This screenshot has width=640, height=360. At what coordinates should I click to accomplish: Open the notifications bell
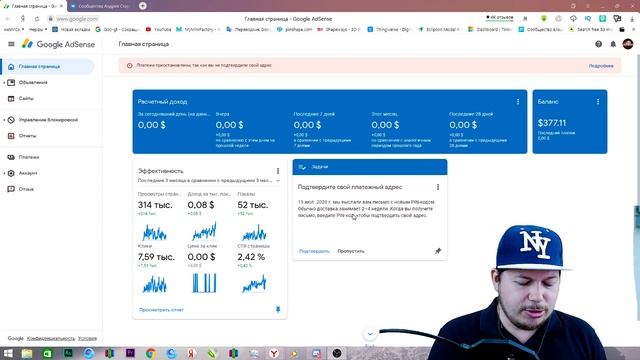(613, 44)
